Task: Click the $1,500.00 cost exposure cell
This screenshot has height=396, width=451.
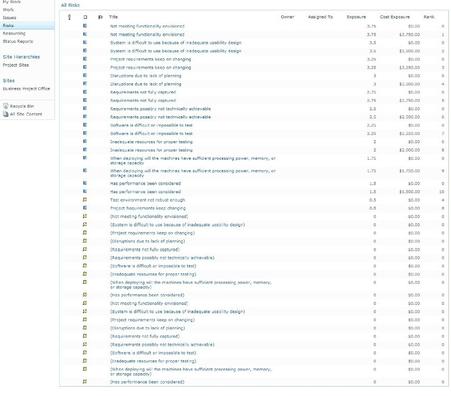Action: [x=409, y=192]
